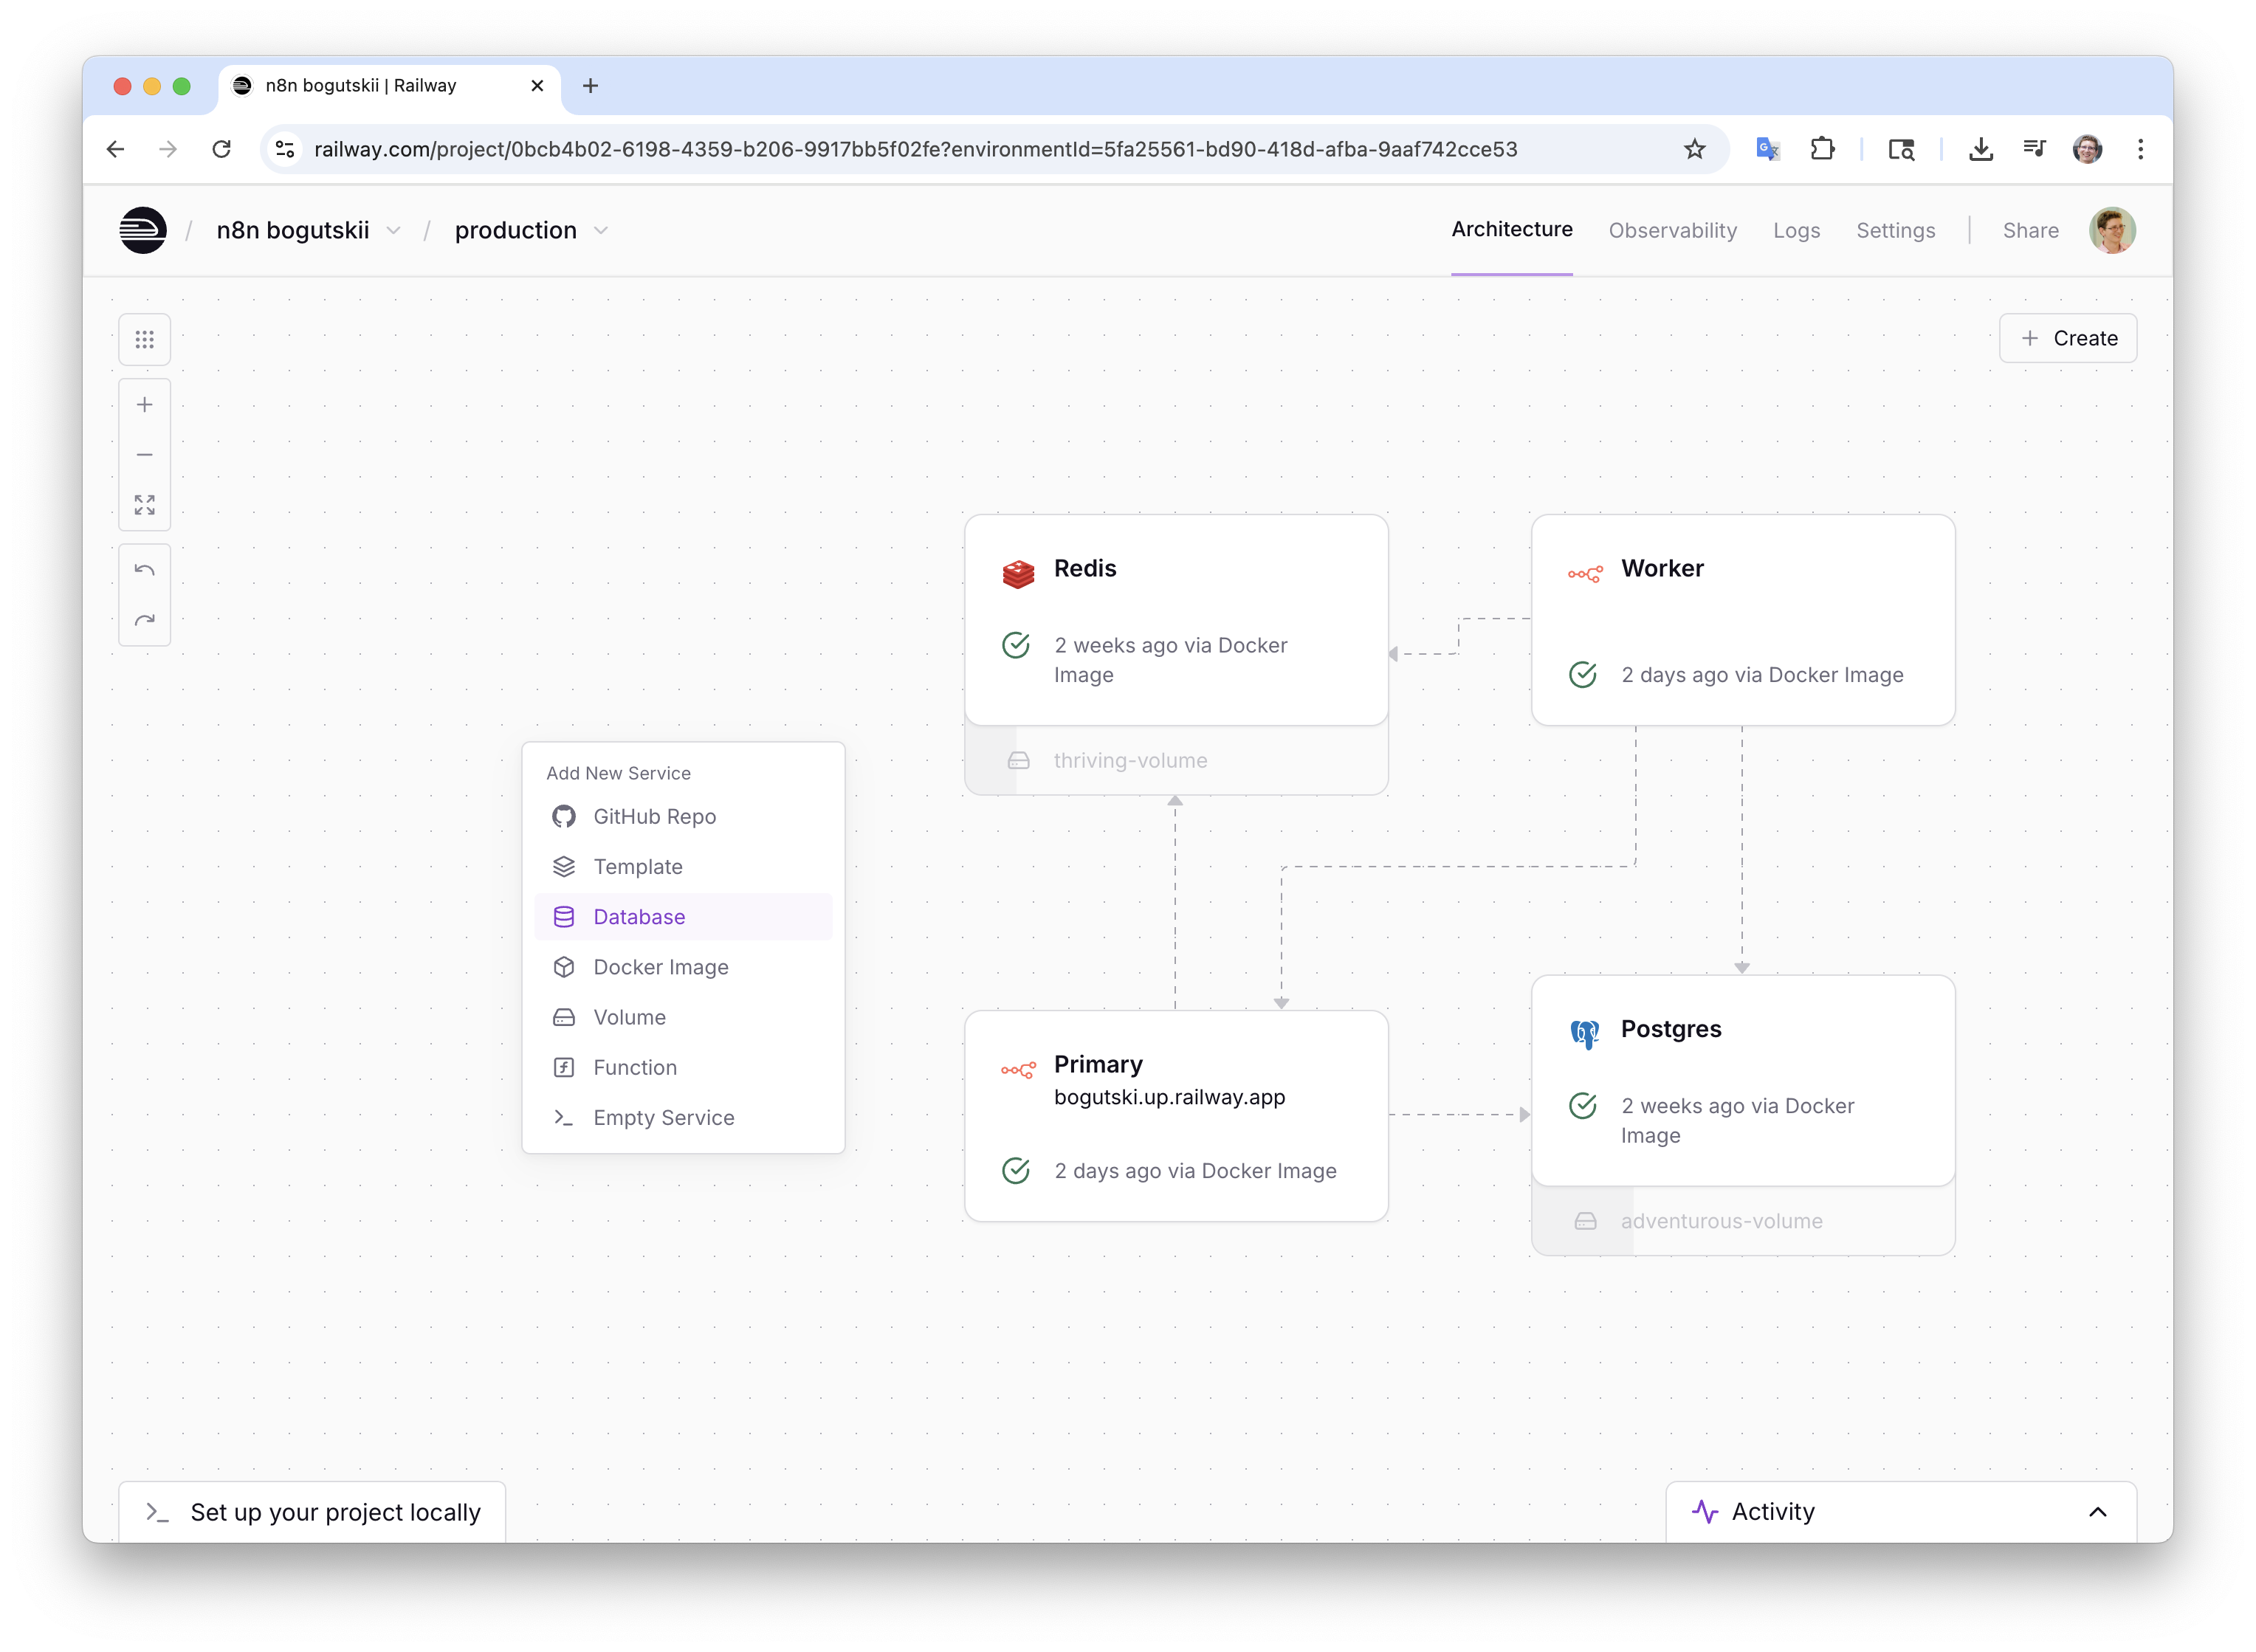Expand the n8n bogutskii project dropdown
The image size is (2256, 1652).
[394, 231]
